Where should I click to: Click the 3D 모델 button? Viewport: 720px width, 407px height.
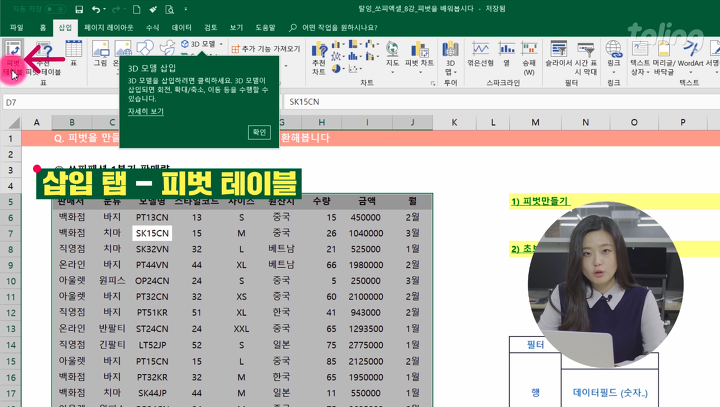(198, 44)
